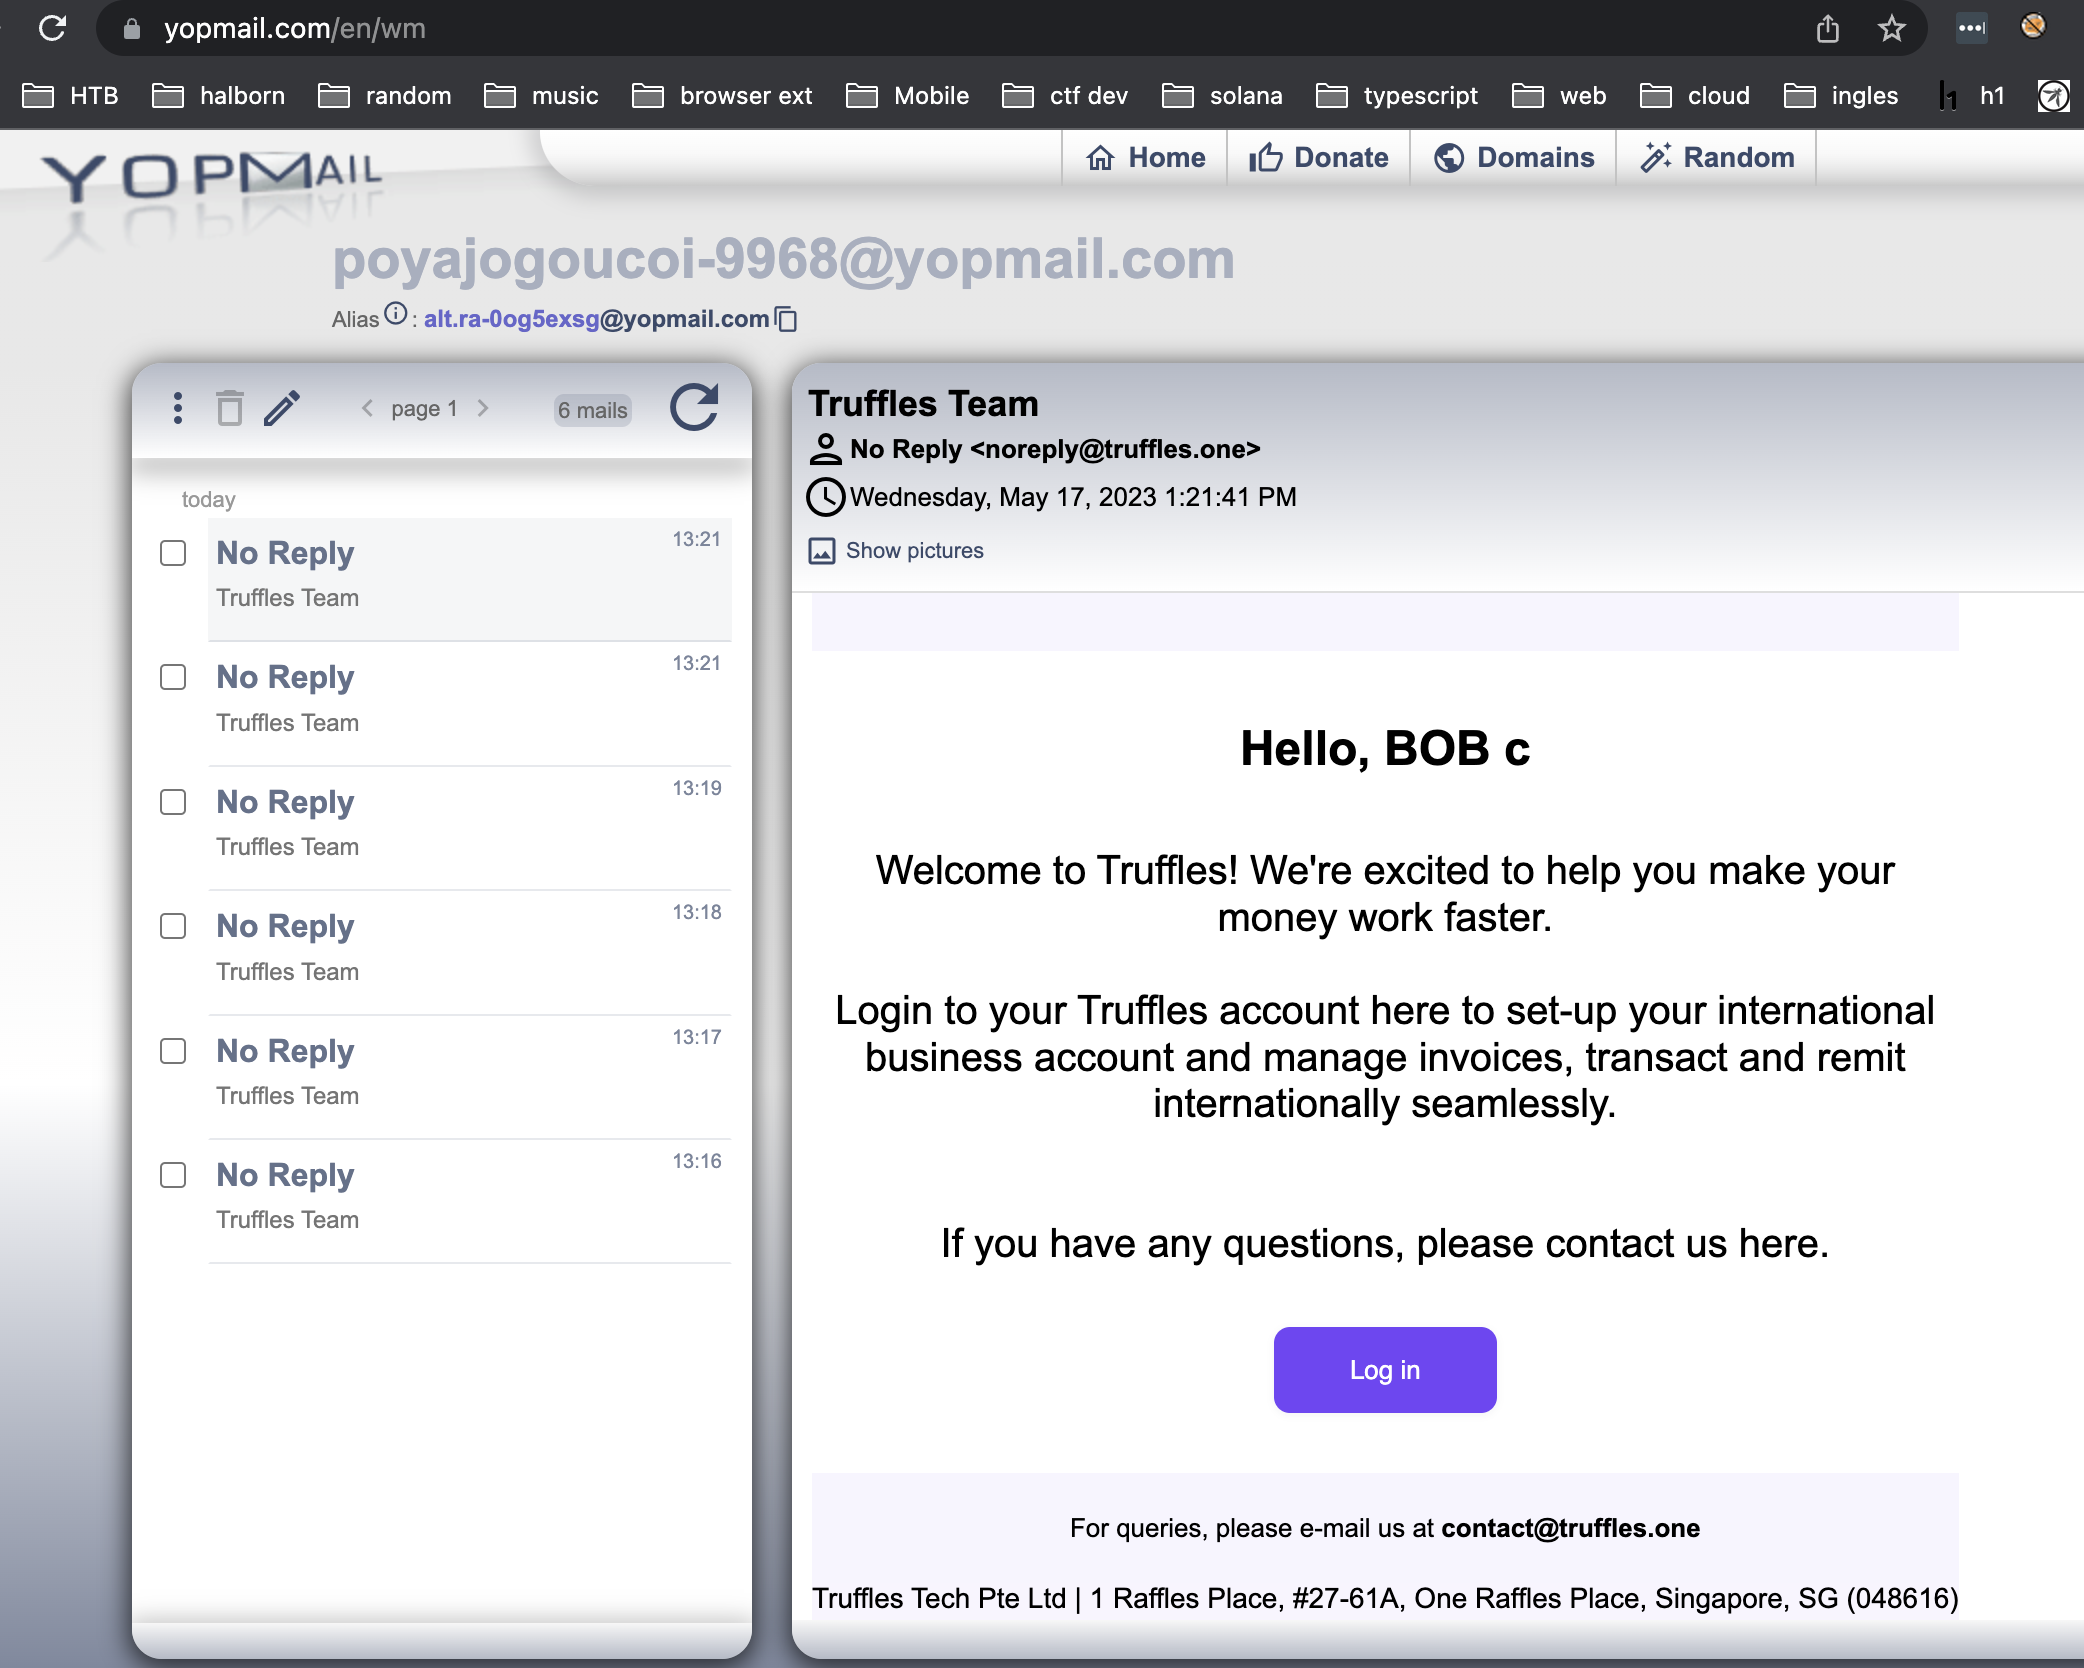Select the 13:16 mail checkbox
This screenshot has width=2084, height=1668.
coord(173,1175)
